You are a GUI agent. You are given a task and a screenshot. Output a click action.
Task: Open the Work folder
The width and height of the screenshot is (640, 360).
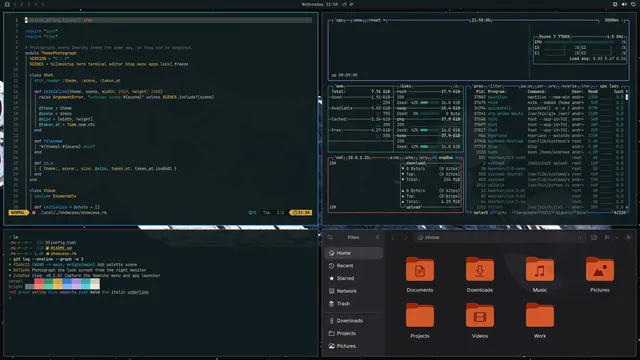(540, 316)
